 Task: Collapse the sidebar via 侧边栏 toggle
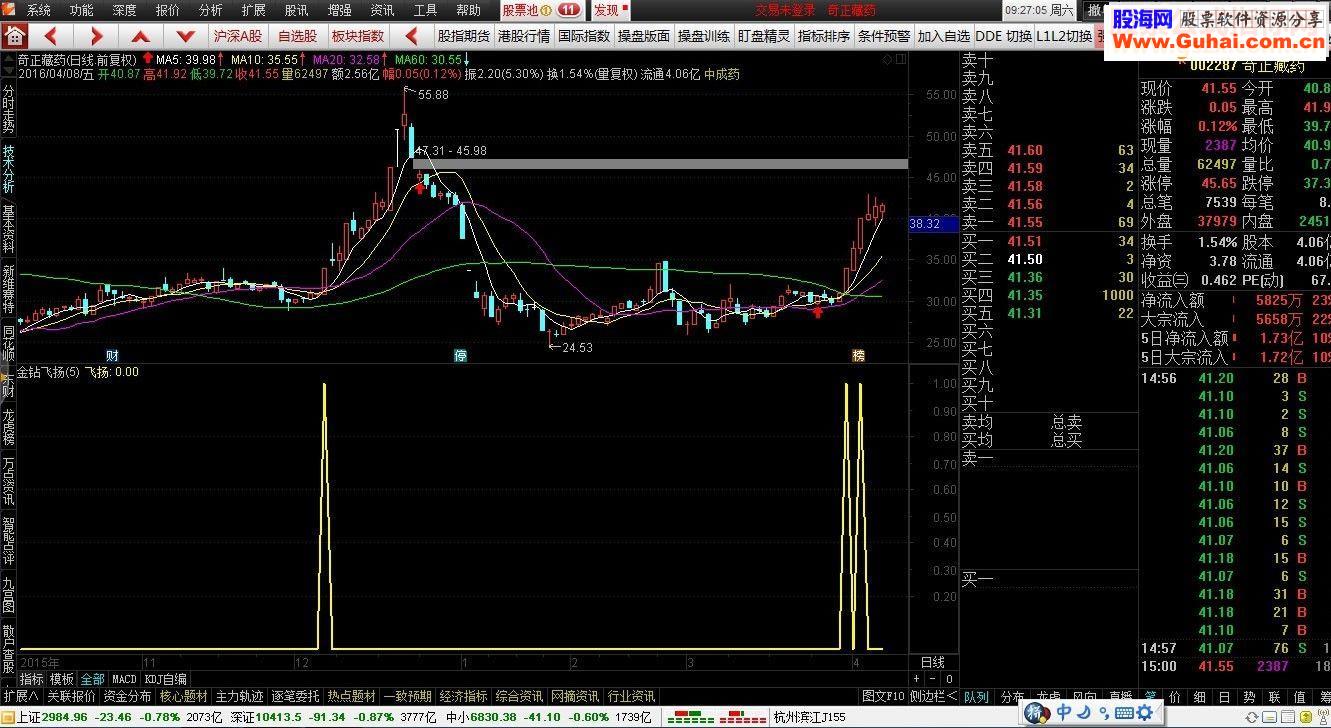tap(933, 696)
